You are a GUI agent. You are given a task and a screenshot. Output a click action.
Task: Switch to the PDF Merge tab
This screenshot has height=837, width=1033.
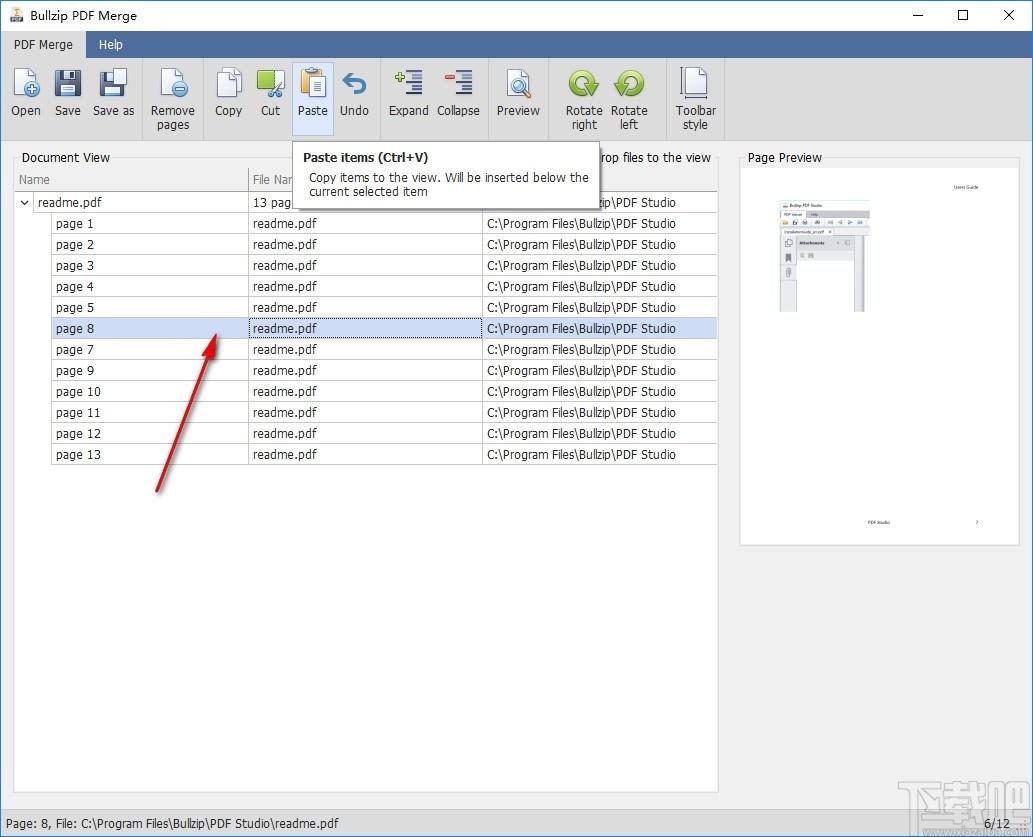(x=43, y=45)
